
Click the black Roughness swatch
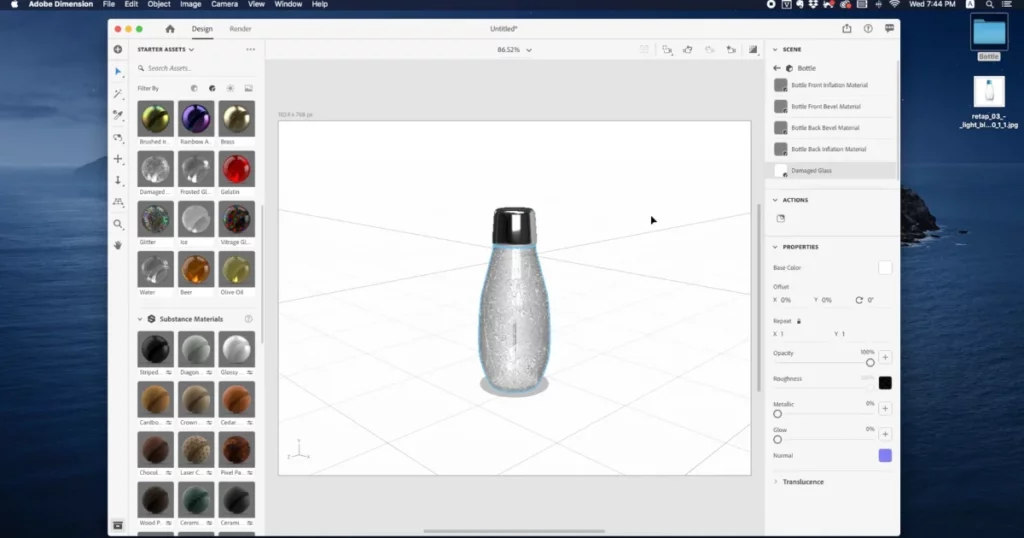click(x=885, y=383)
